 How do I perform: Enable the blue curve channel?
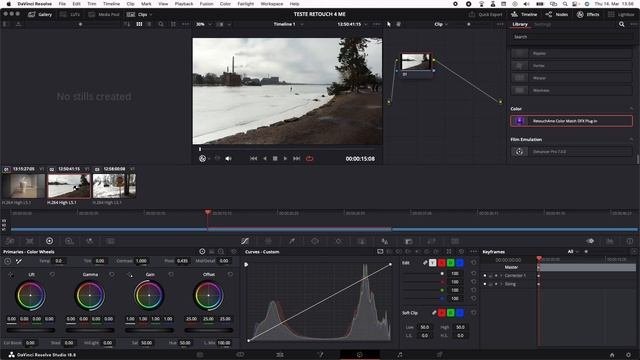pyautogui.click(x=460, y=263)
